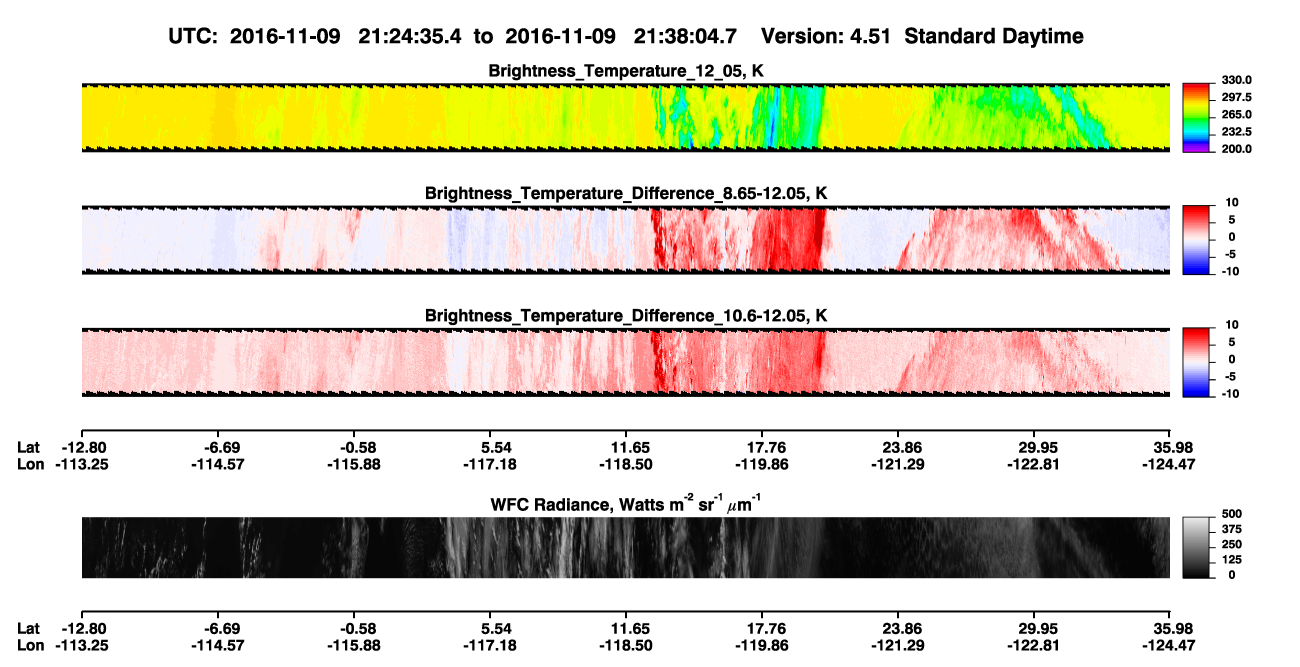Viewport: 1300px width, 667px height.
Task: Click the 'WFC Radiance, Watts' panel title
Action: 626,504
